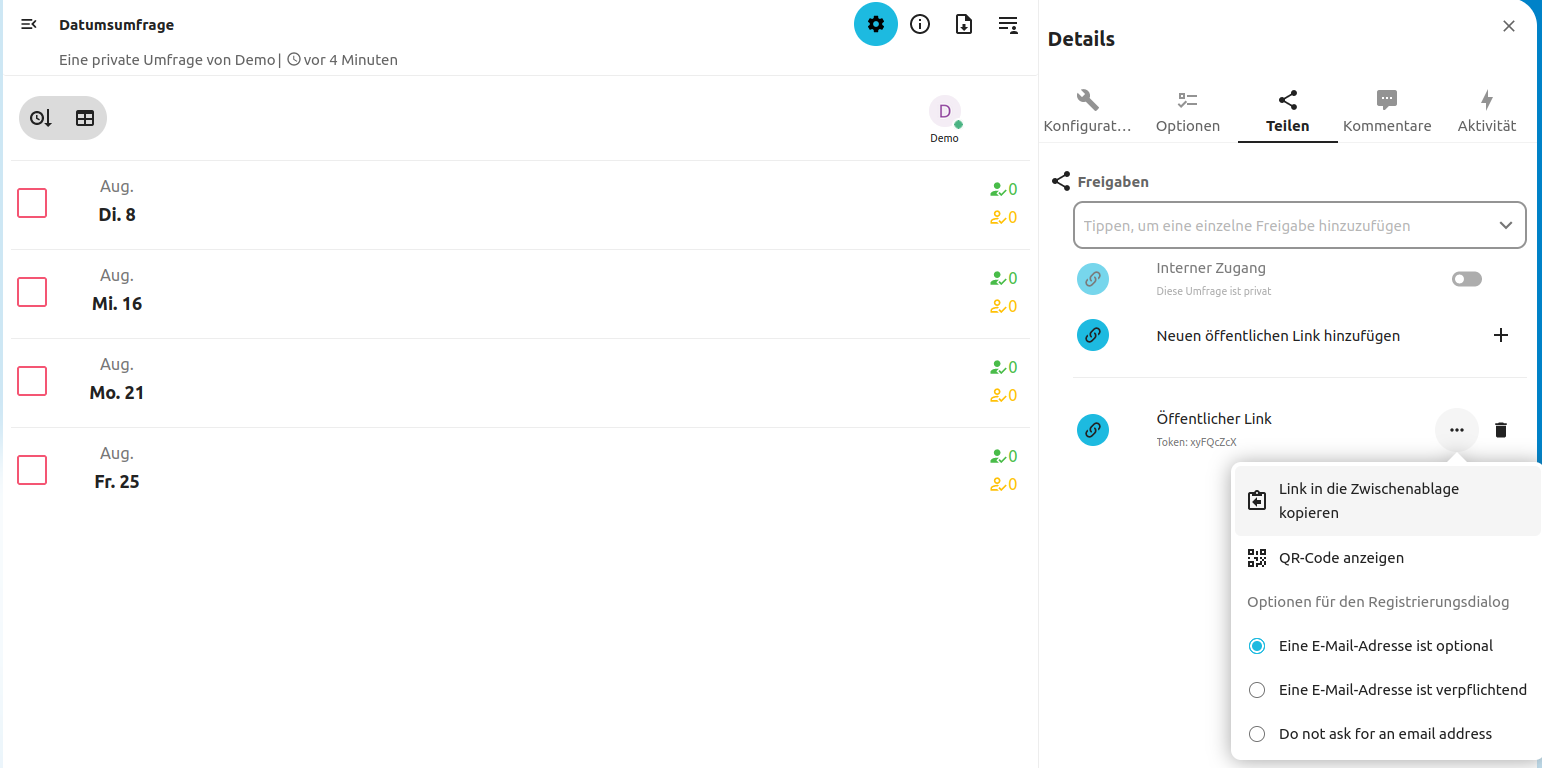1542x768 pixels.
Task: Open the user list sidebar icon
Action: (x=1008, y=24)
